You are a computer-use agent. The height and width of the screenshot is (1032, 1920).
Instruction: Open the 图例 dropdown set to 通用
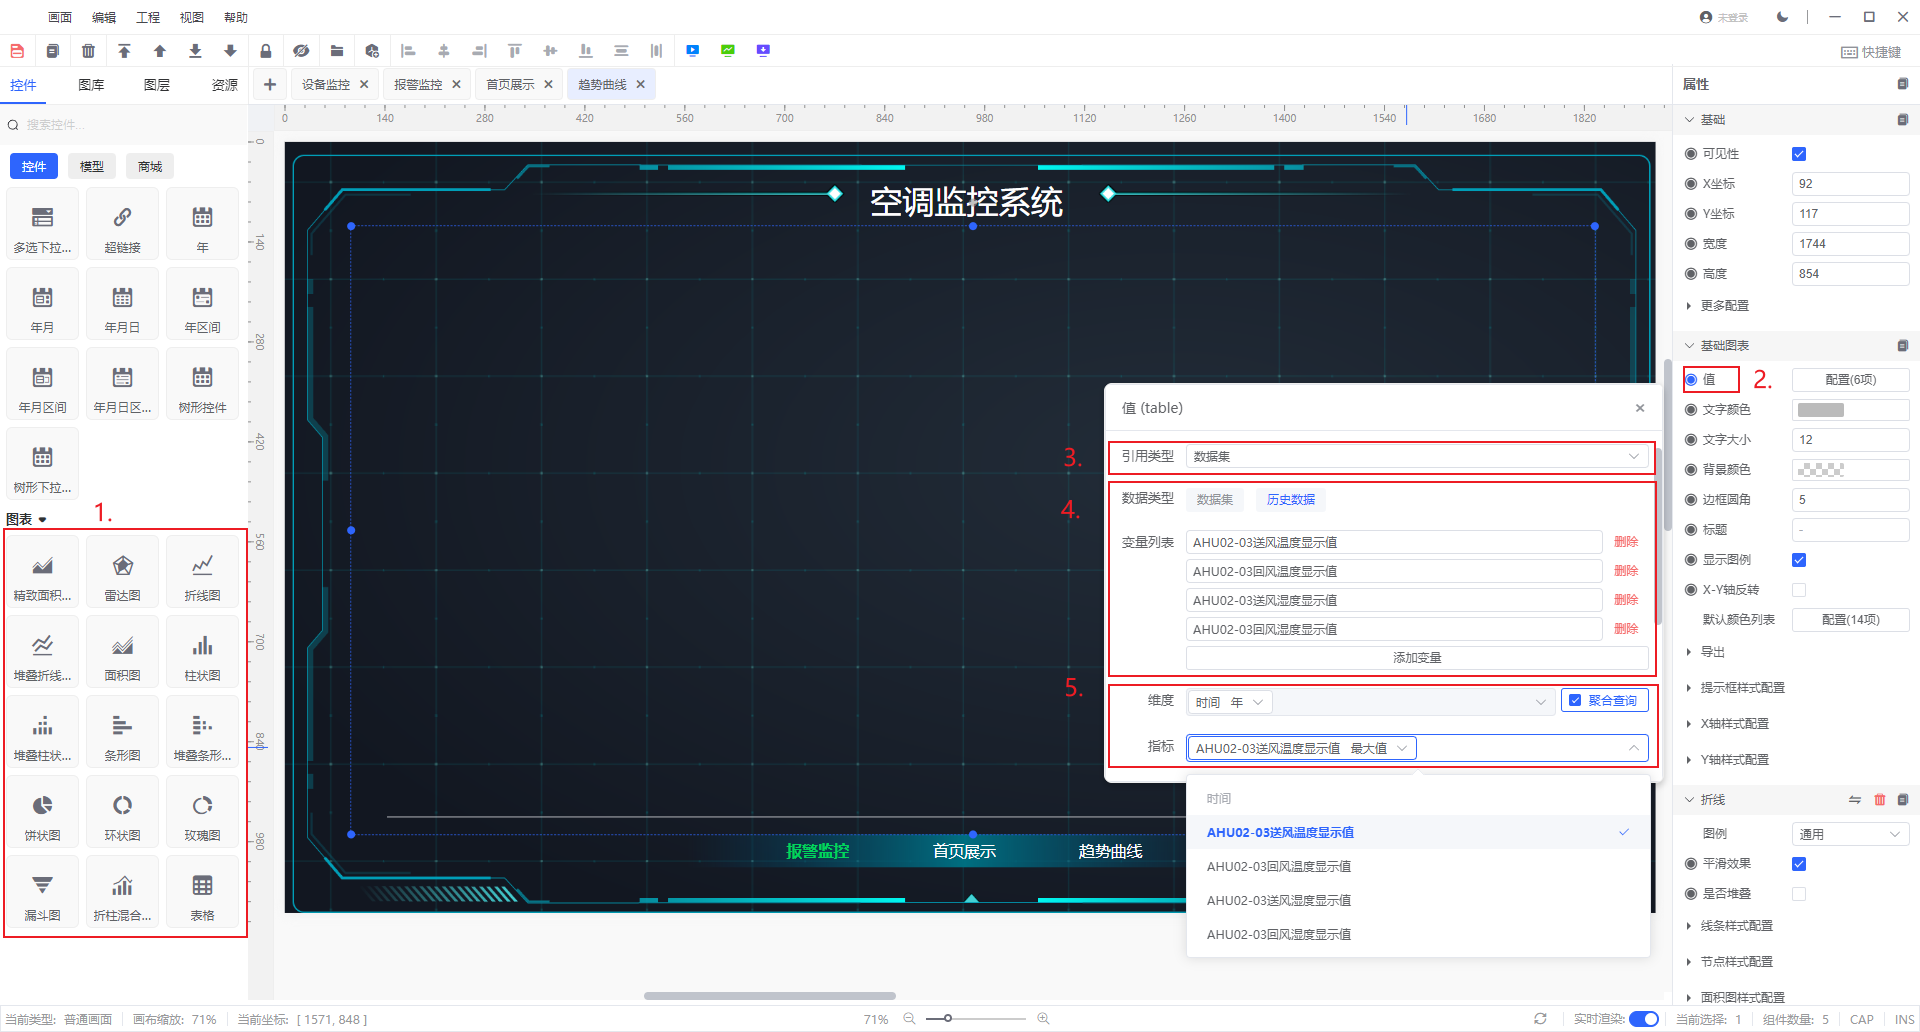click(x=1849, y=834)
